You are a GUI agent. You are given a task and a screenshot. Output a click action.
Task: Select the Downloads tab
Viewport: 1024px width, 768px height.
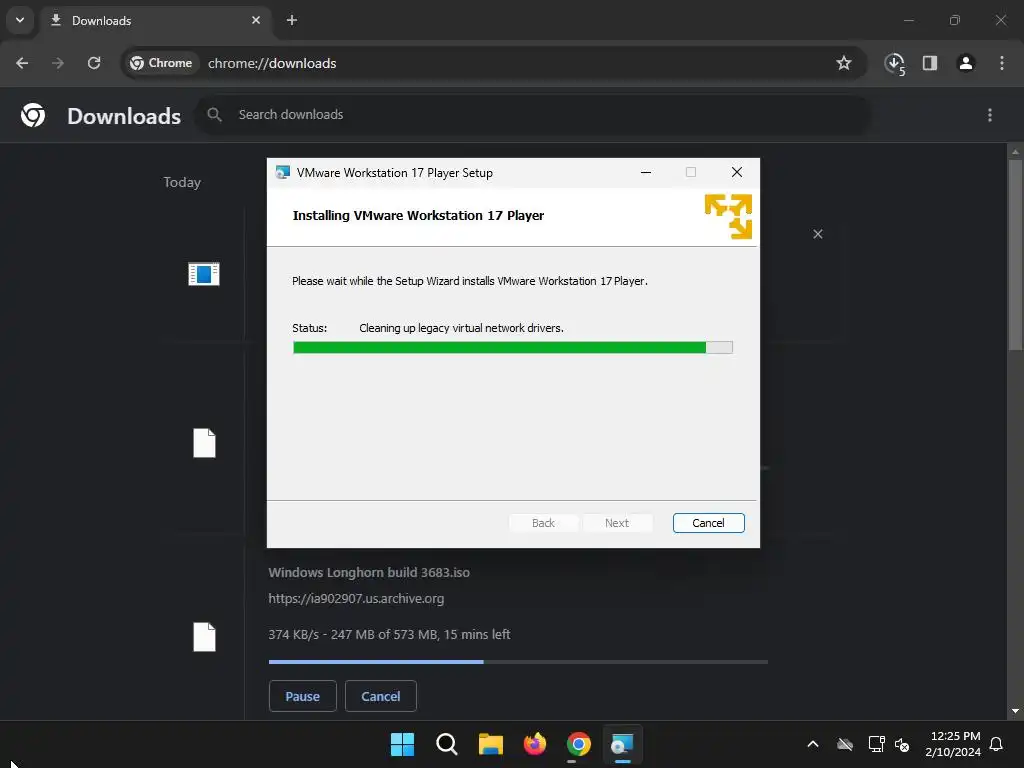155,21
